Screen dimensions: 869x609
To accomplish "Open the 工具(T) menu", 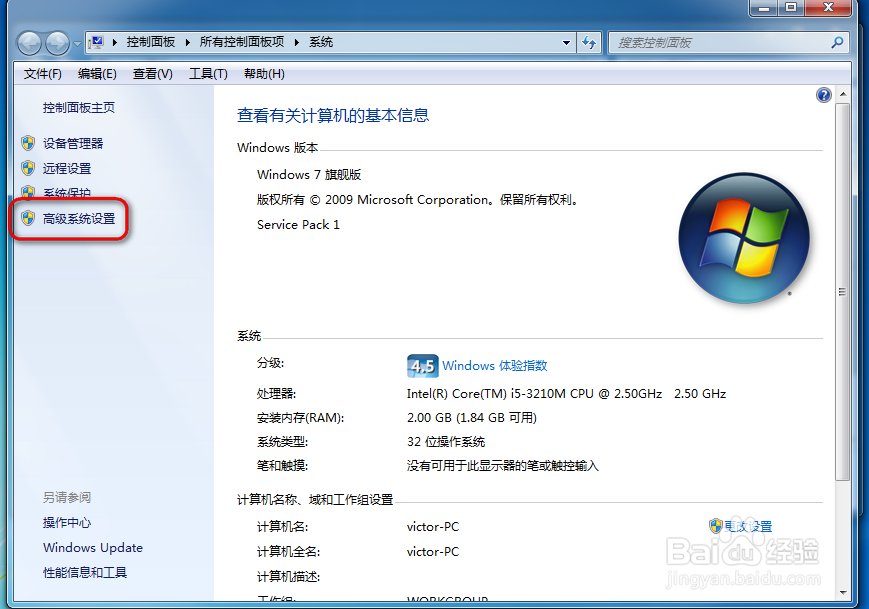I will (208, 74).
